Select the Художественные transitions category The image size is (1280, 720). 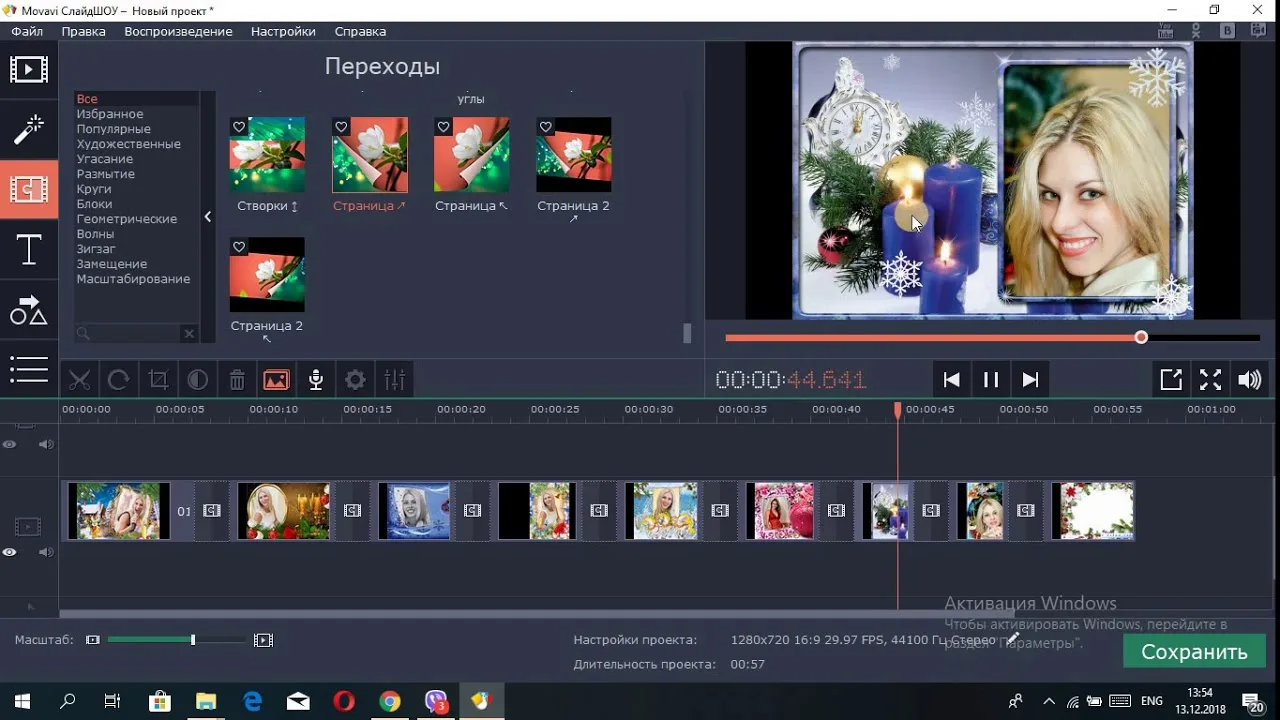point(129,144)
